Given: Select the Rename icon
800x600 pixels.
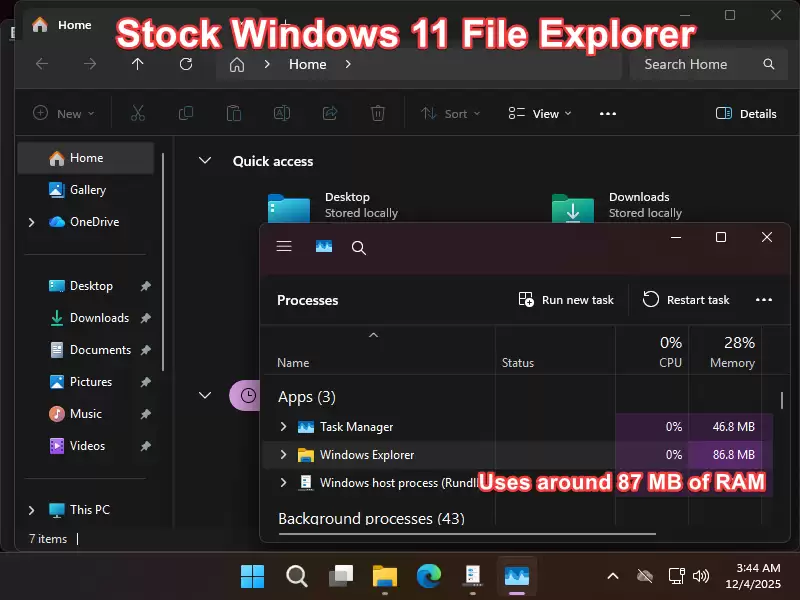Looking at the screenshot, I should coord(281,113).
